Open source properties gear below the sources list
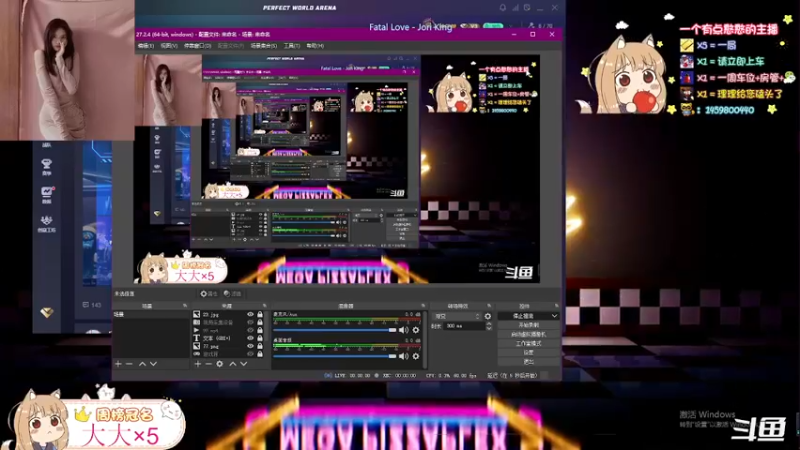The height and width of the screenshot is (450, 800). 219,364
